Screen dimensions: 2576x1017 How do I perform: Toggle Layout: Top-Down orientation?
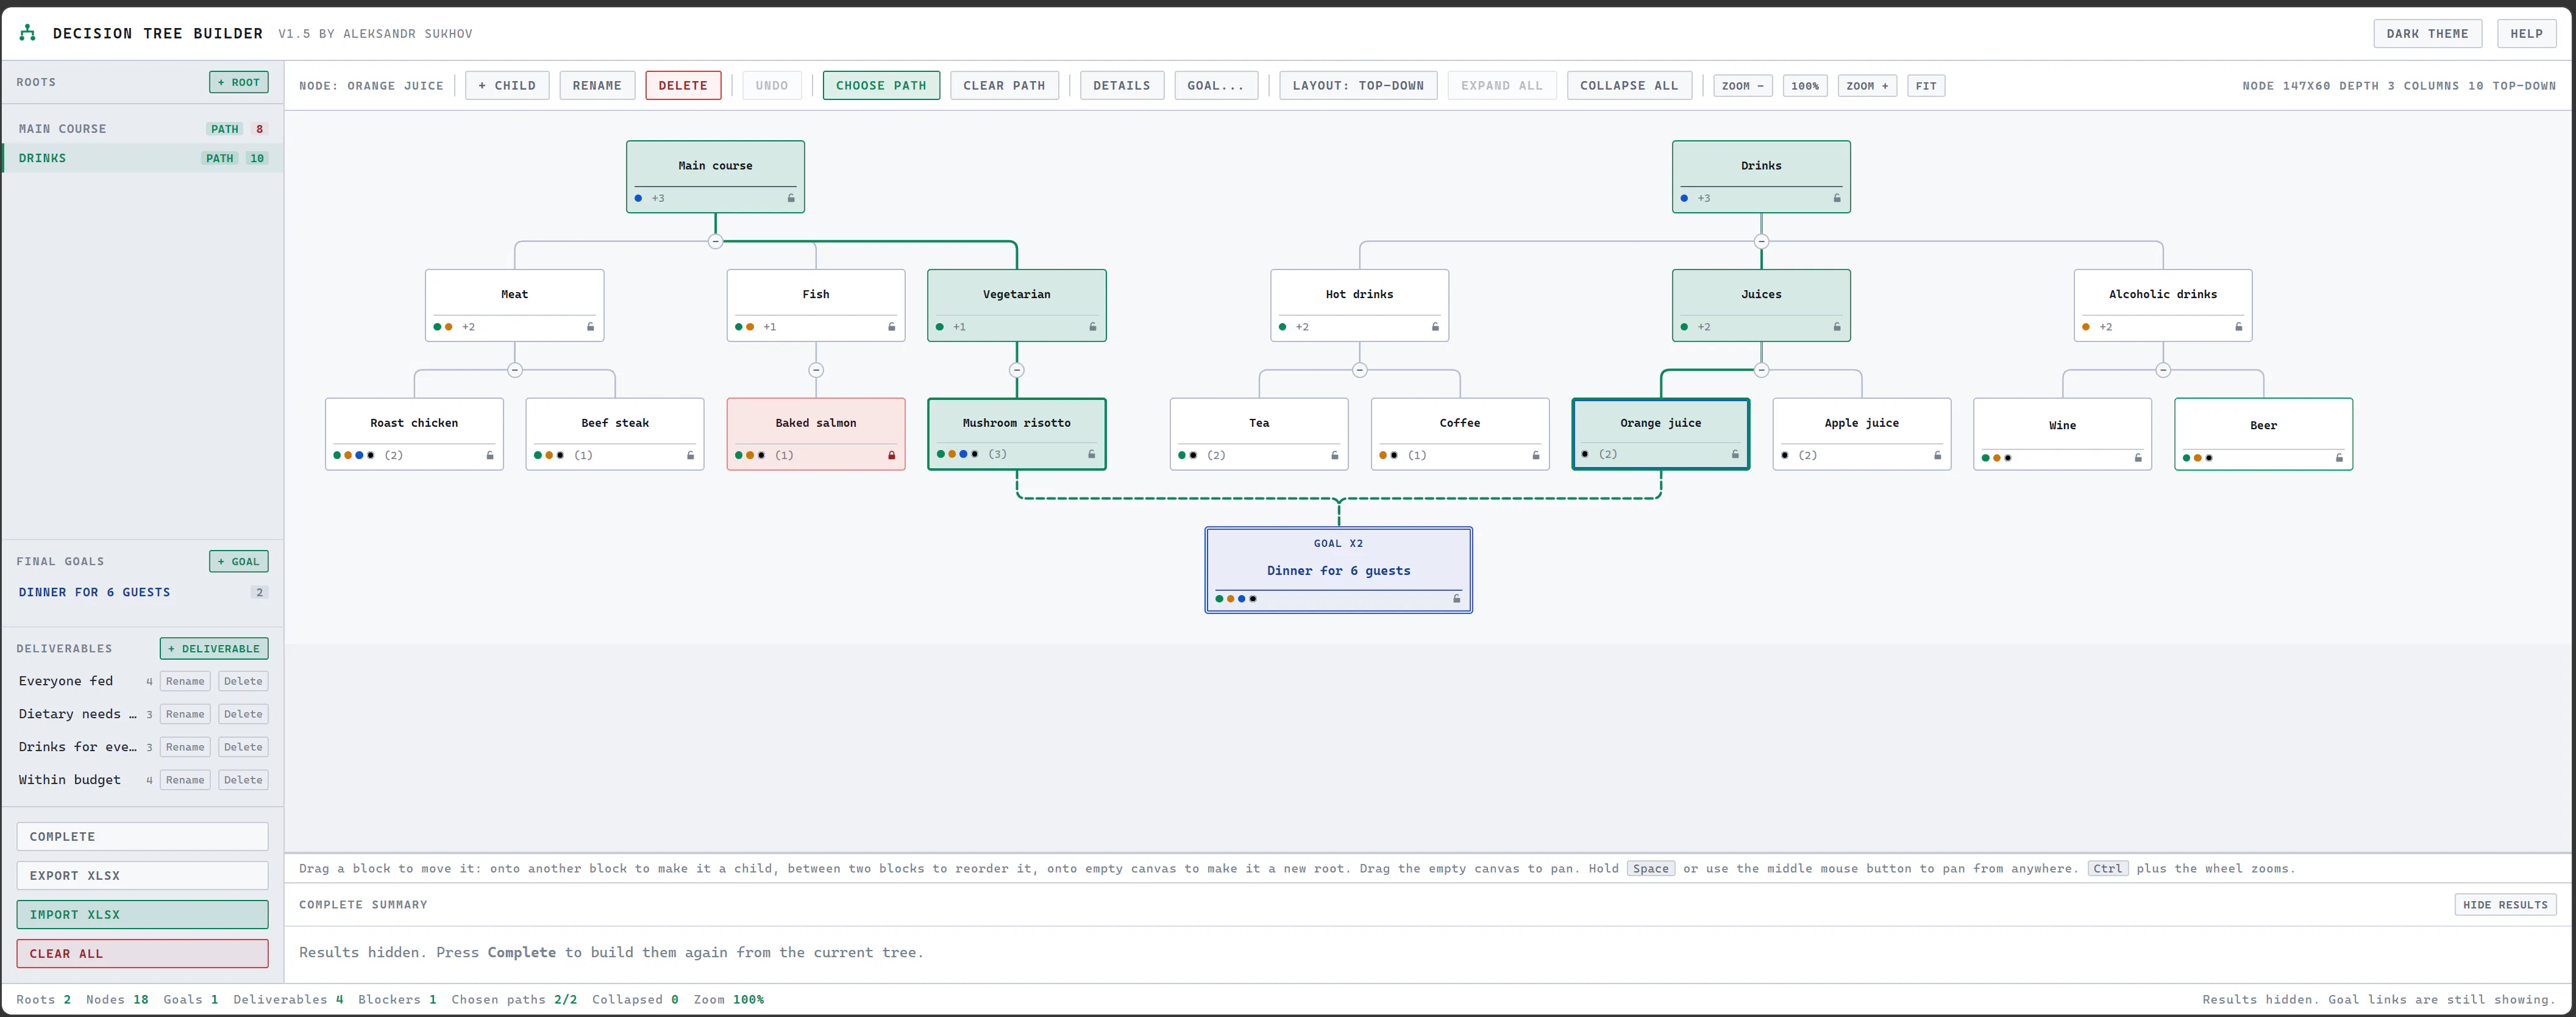(x=1357, y=85)
